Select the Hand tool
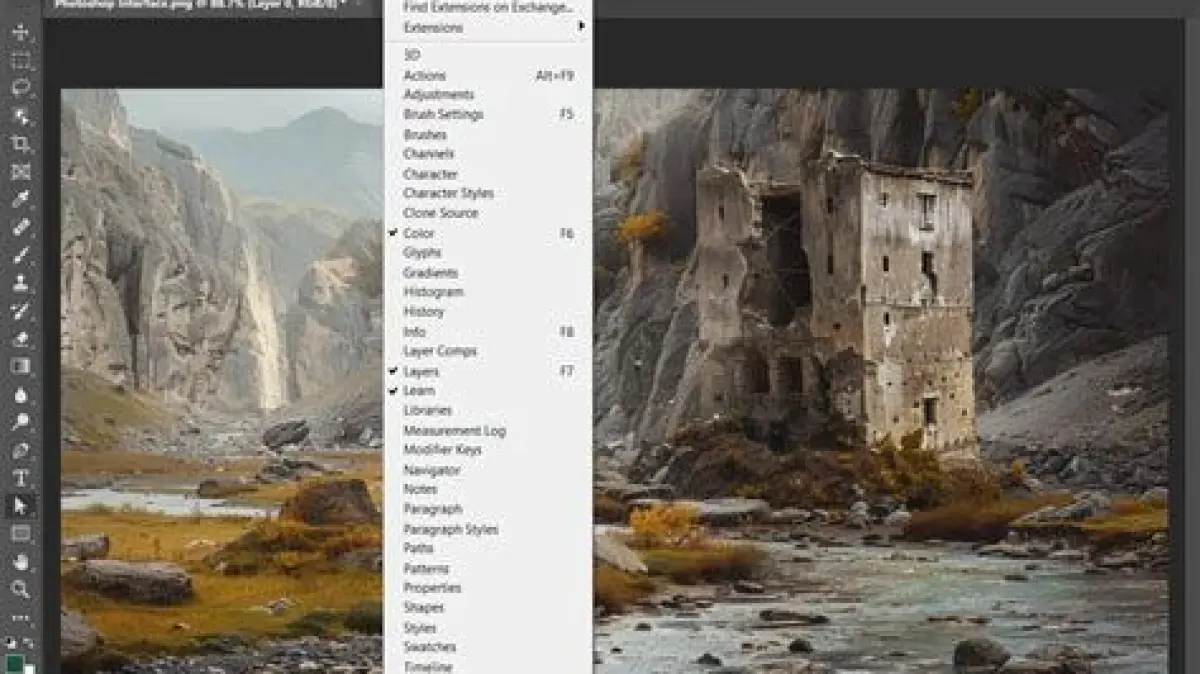 (20, 561)
